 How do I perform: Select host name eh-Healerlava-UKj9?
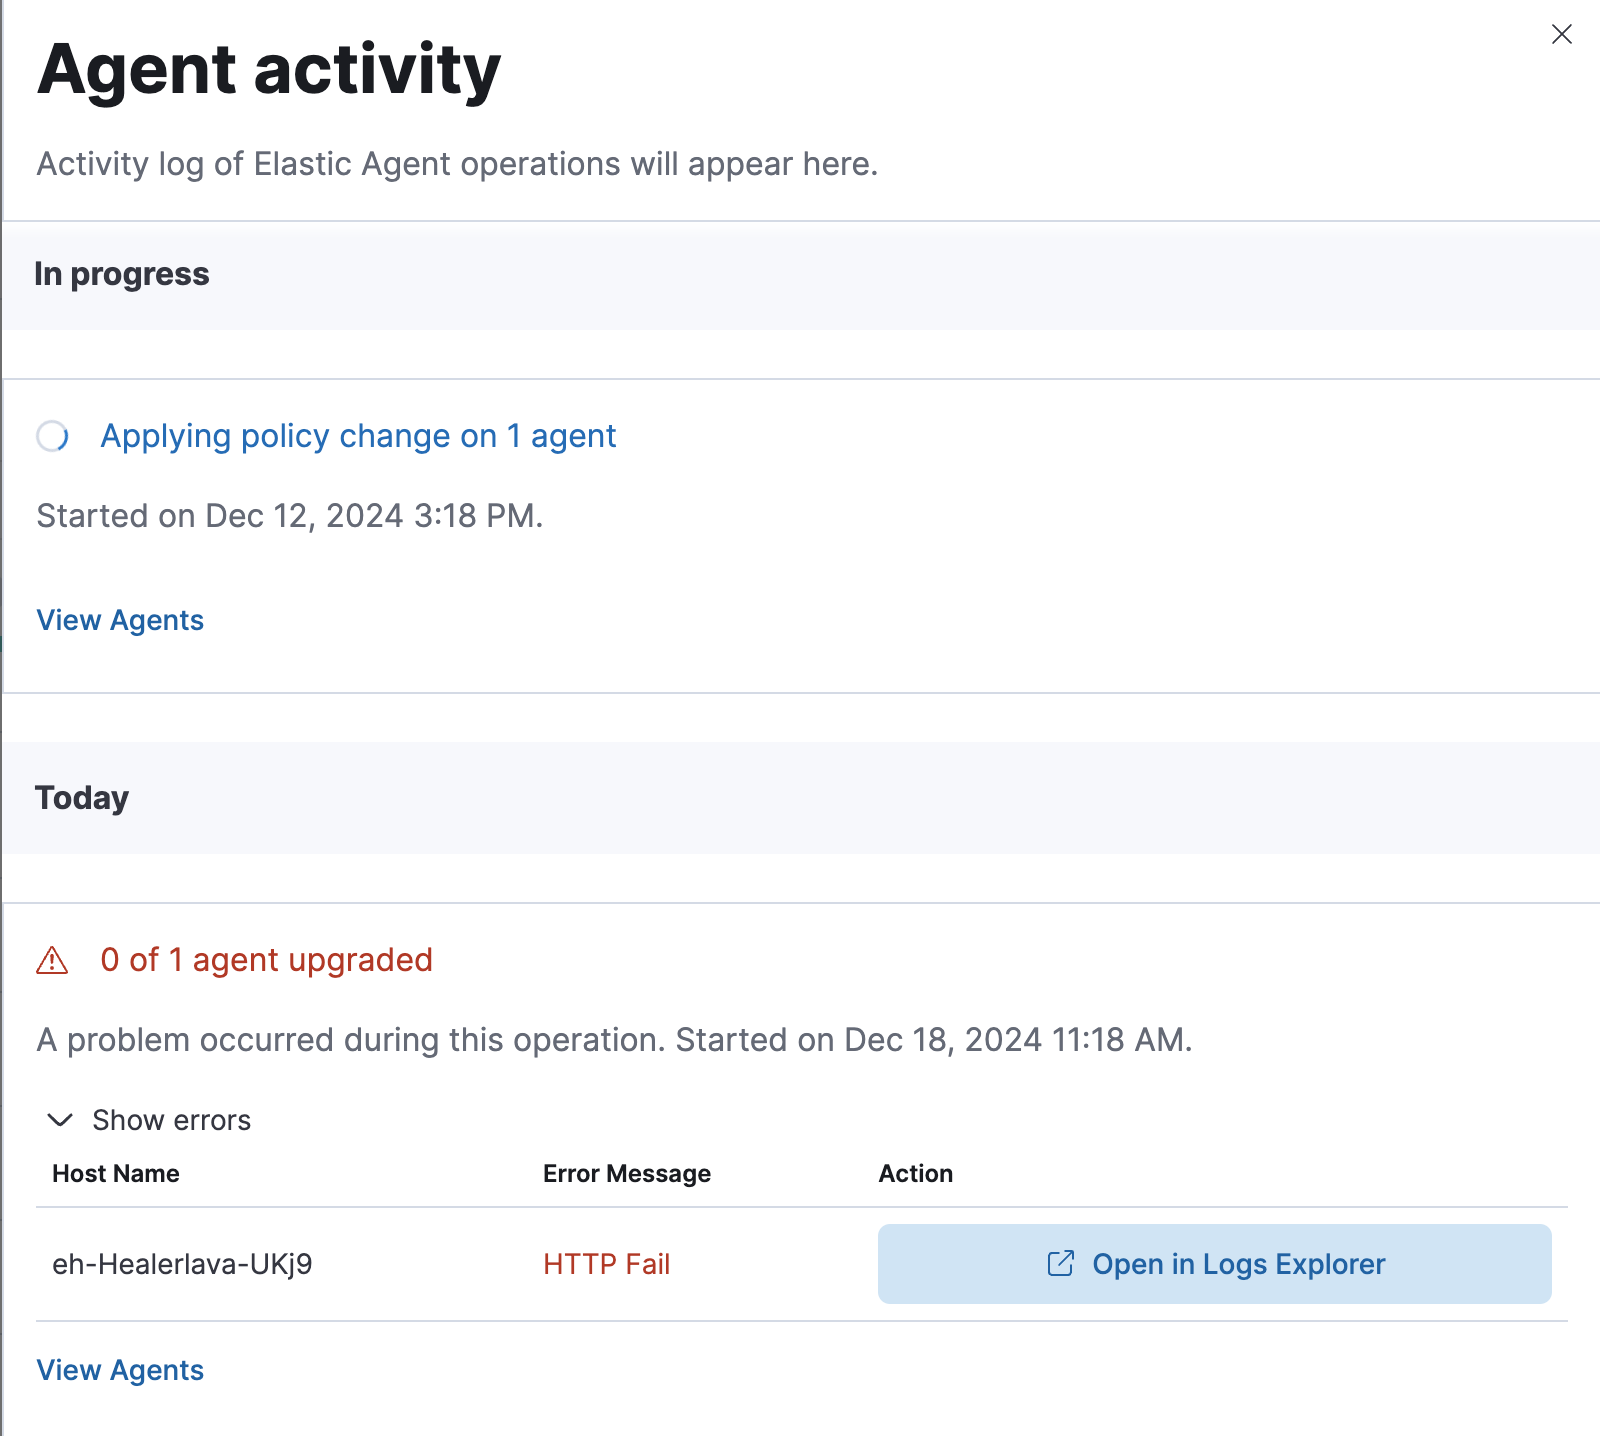point(182,1264)
